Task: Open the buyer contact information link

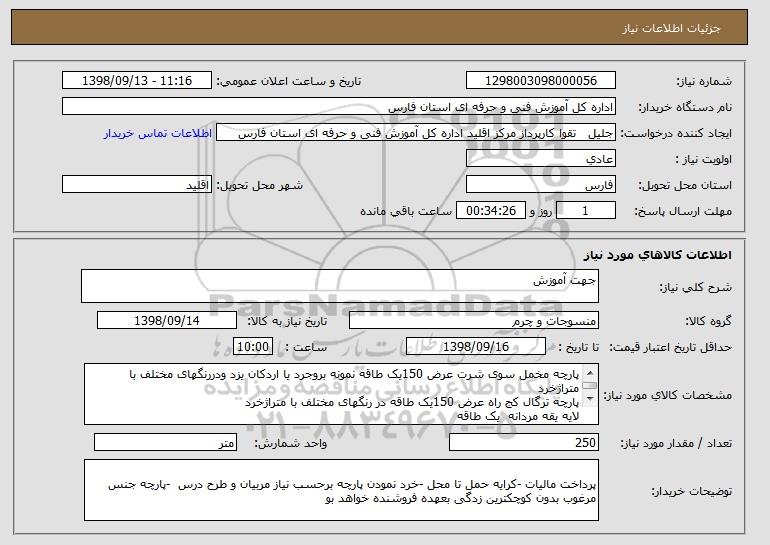Action: click(x=158, y=134)
